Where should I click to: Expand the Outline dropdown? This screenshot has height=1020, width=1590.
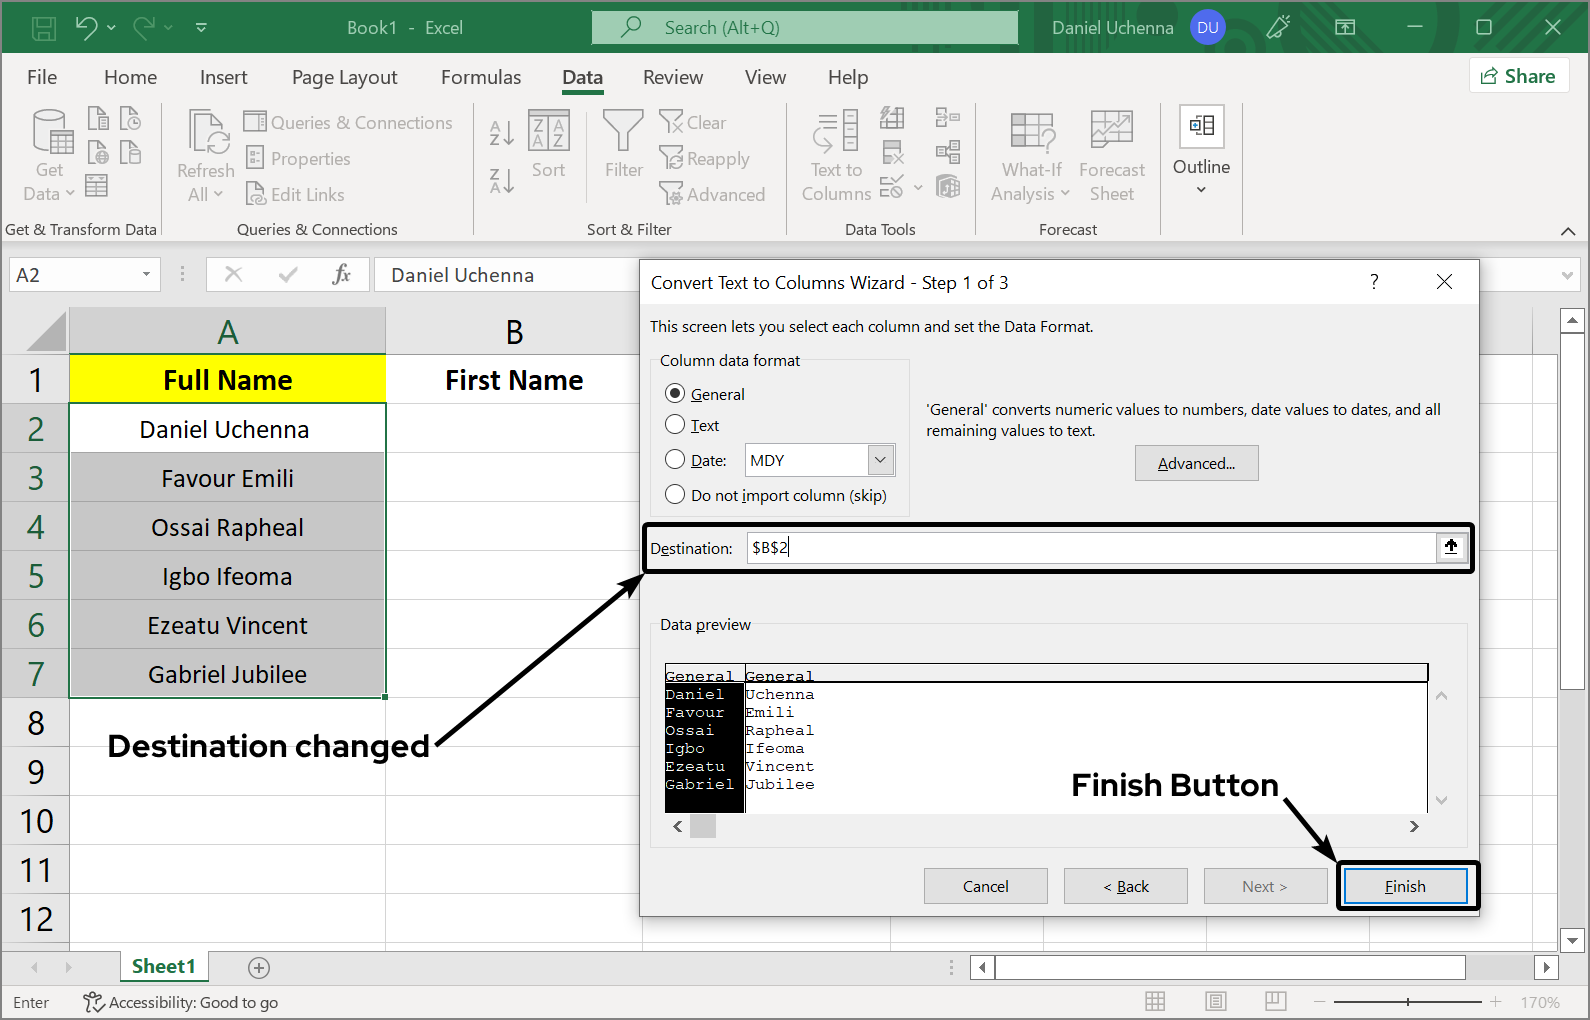click(1201, 189)
